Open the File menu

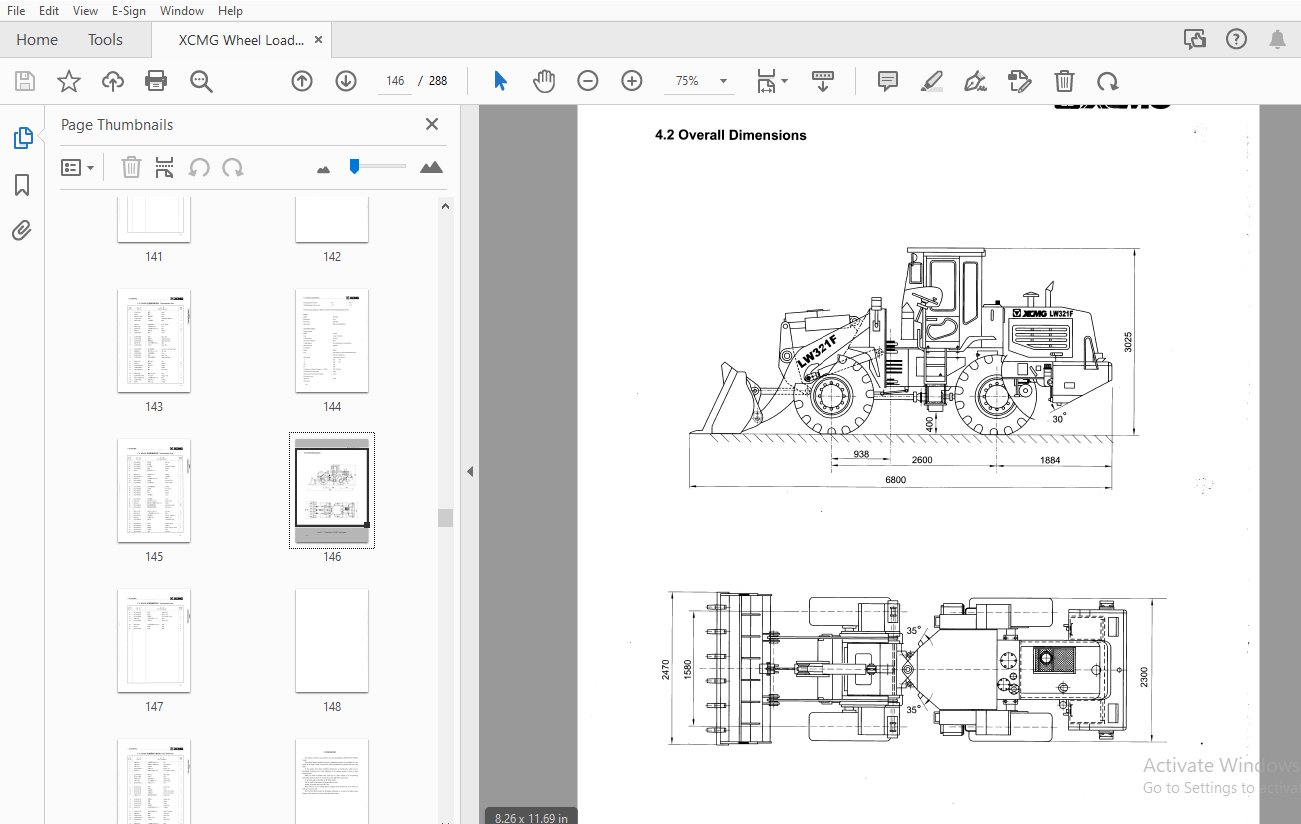[16, 11]
